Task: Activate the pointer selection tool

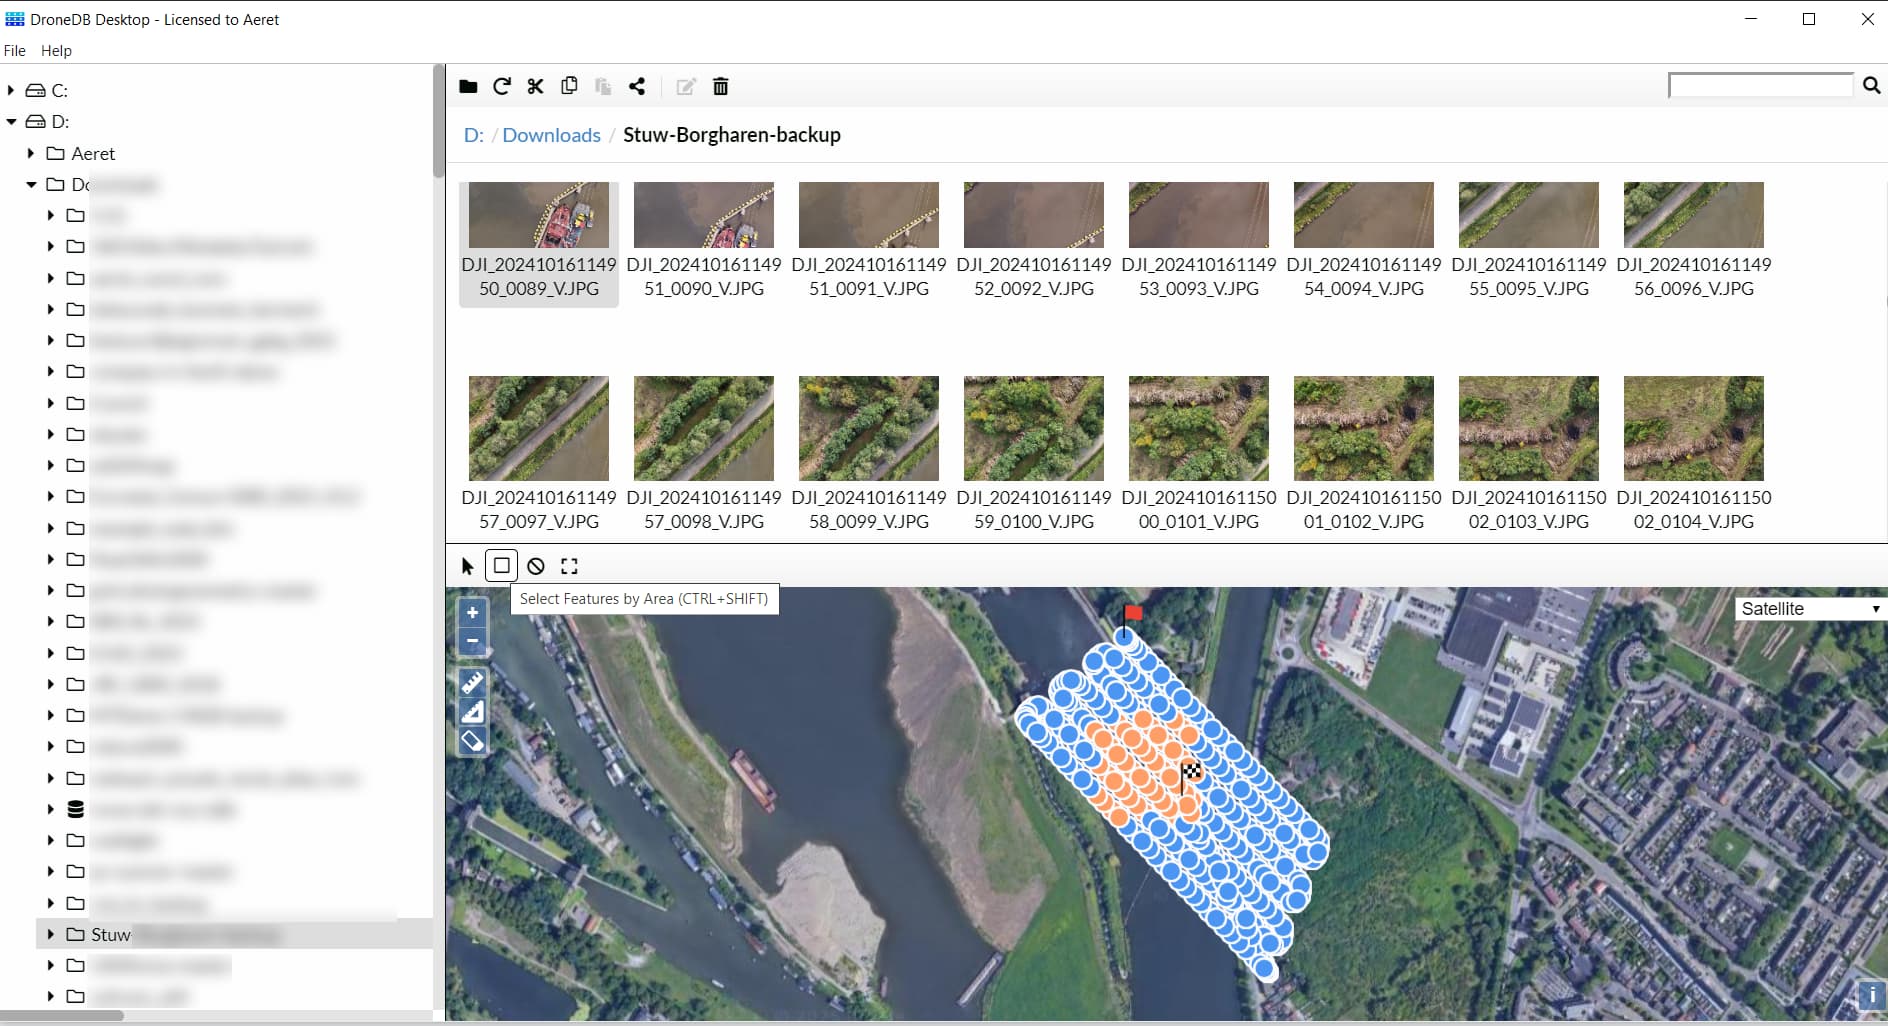Action: point(467,566)
